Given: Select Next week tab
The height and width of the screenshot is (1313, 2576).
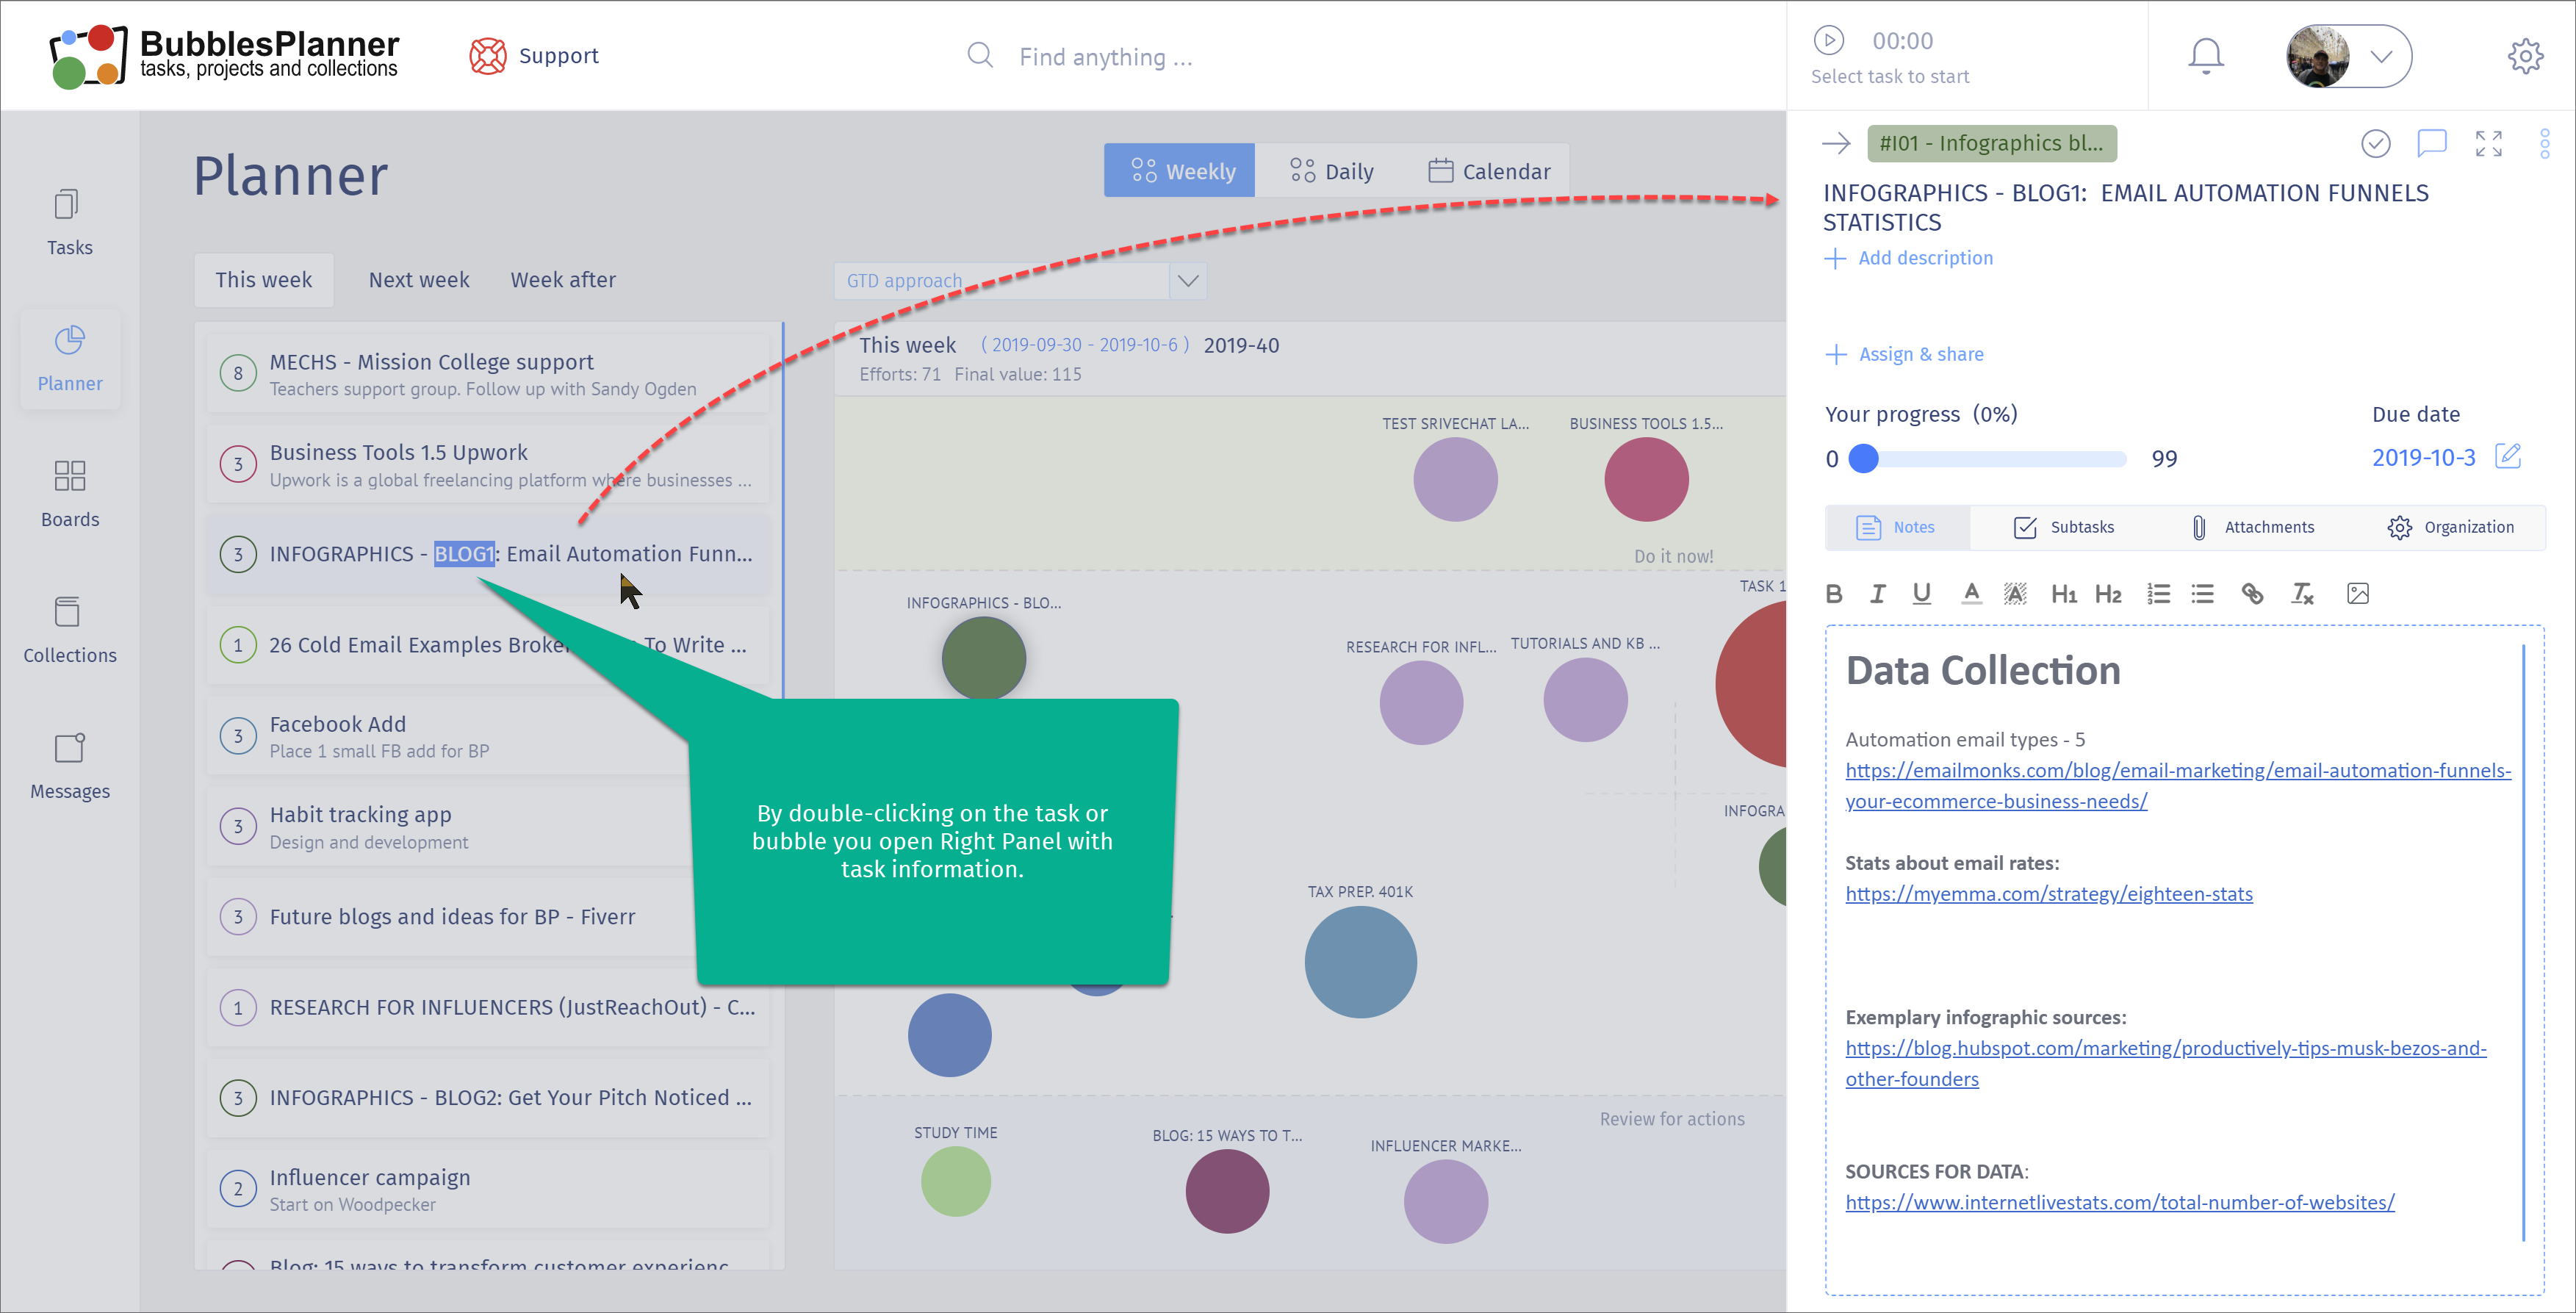Looking at the screenshot, I should [418, 280].
